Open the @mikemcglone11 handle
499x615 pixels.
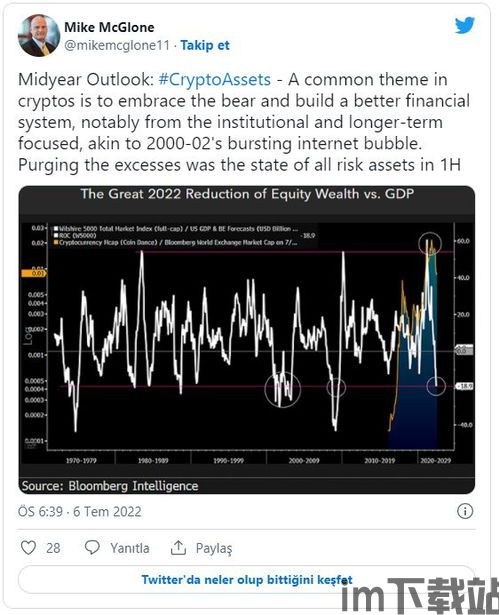click(117, 45)
